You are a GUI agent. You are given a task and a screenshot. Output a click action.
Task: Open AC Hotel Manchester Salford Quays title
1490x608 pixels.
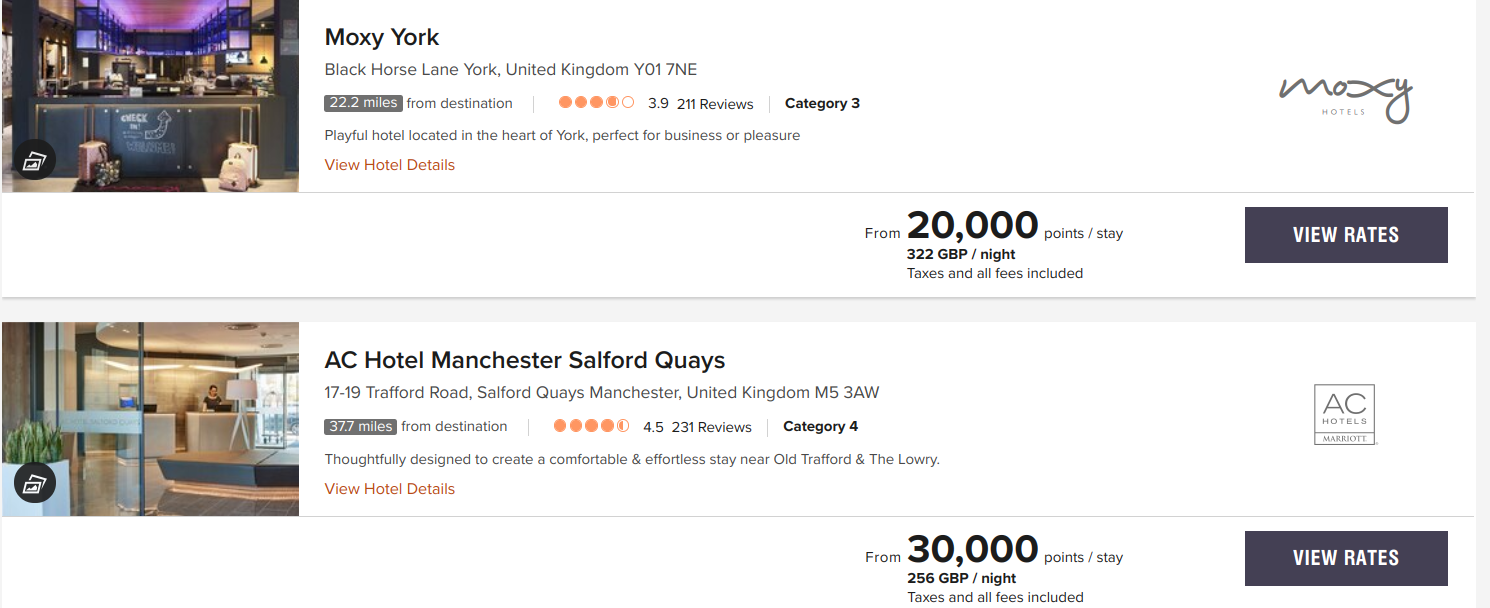pos(524,360)
